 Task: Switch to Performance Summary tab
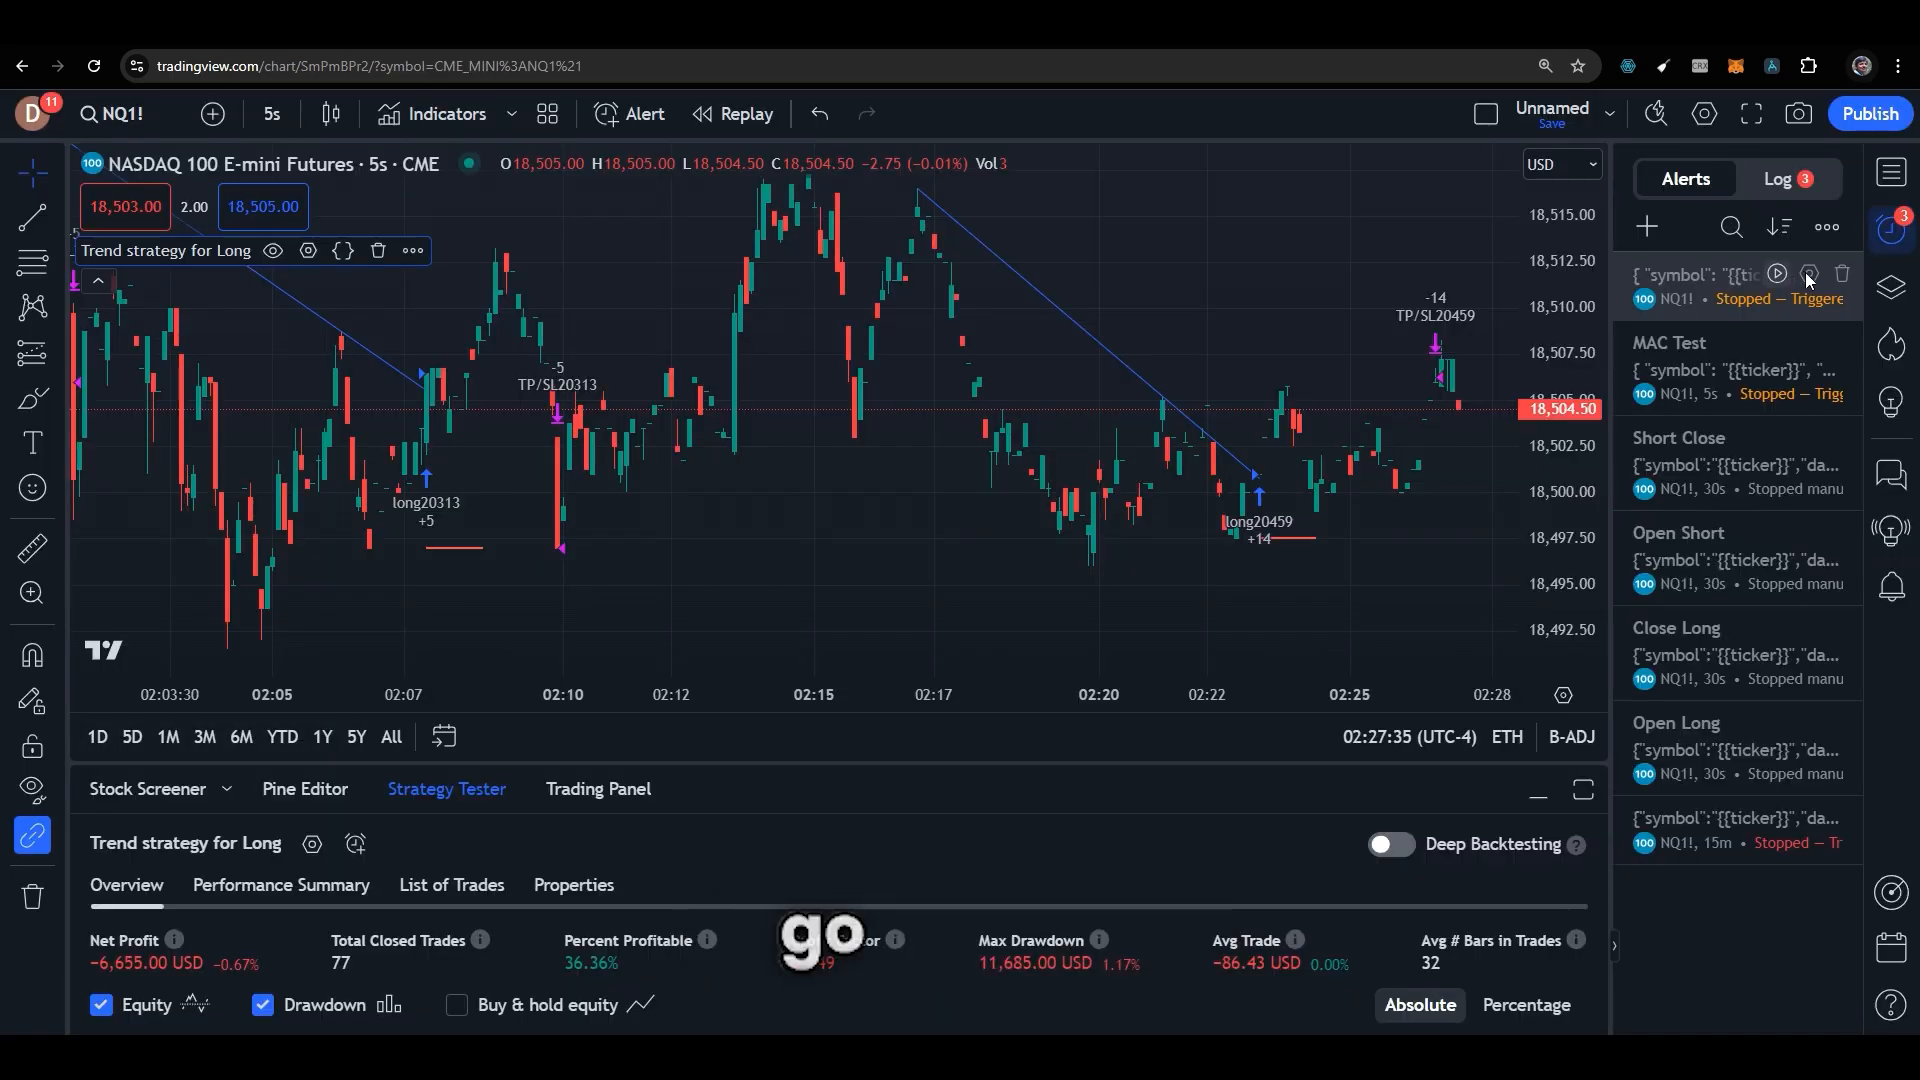[281, 885]
